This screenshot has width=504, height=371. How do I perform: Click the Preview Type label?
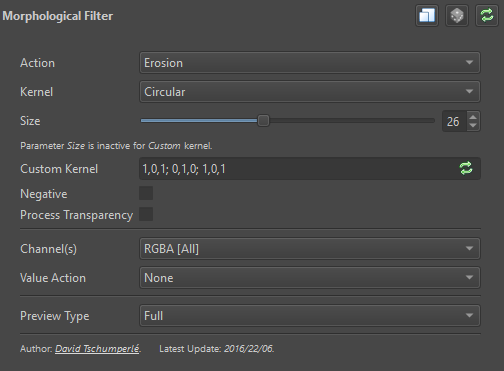click(x=55, y=316)
